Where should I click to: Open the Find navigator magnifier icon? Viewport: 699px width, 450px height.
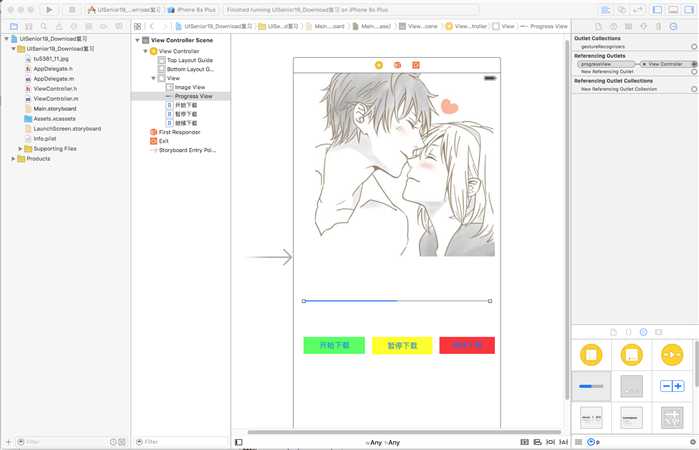[44, 26]
